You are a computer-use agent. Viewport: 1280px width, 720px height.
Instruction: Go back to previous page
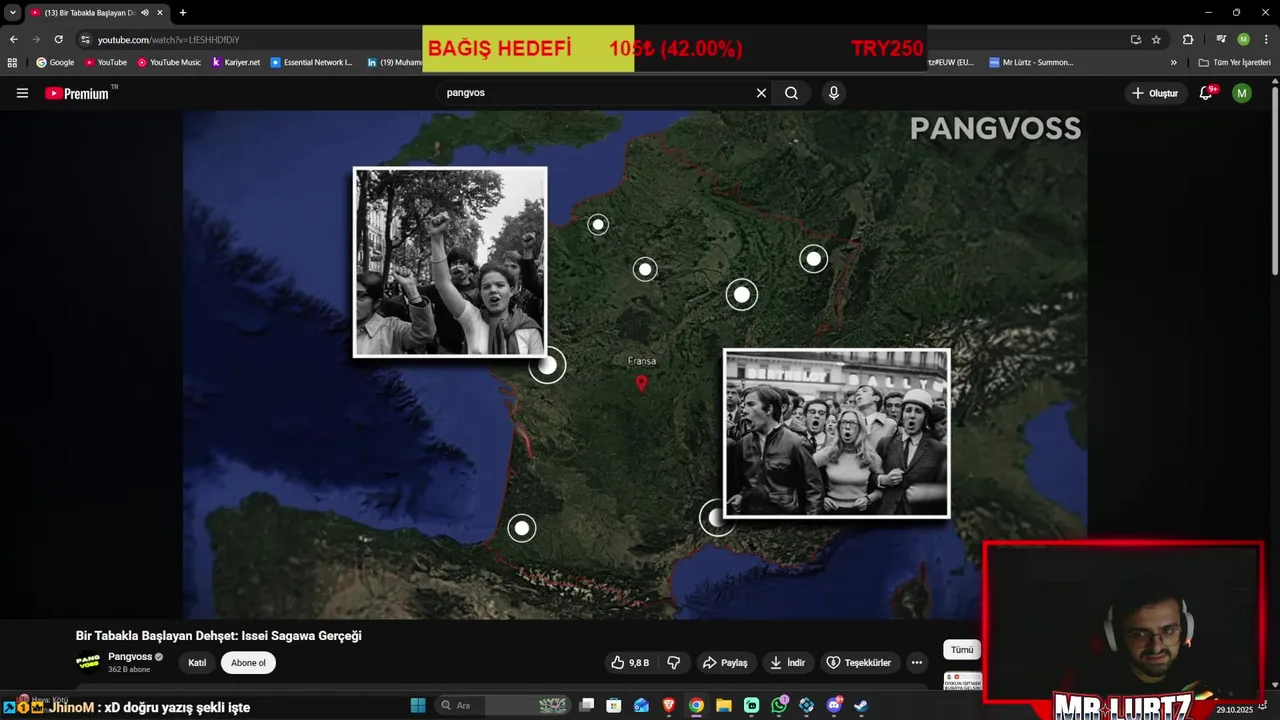pyautogui.click(x=13, y=39)
